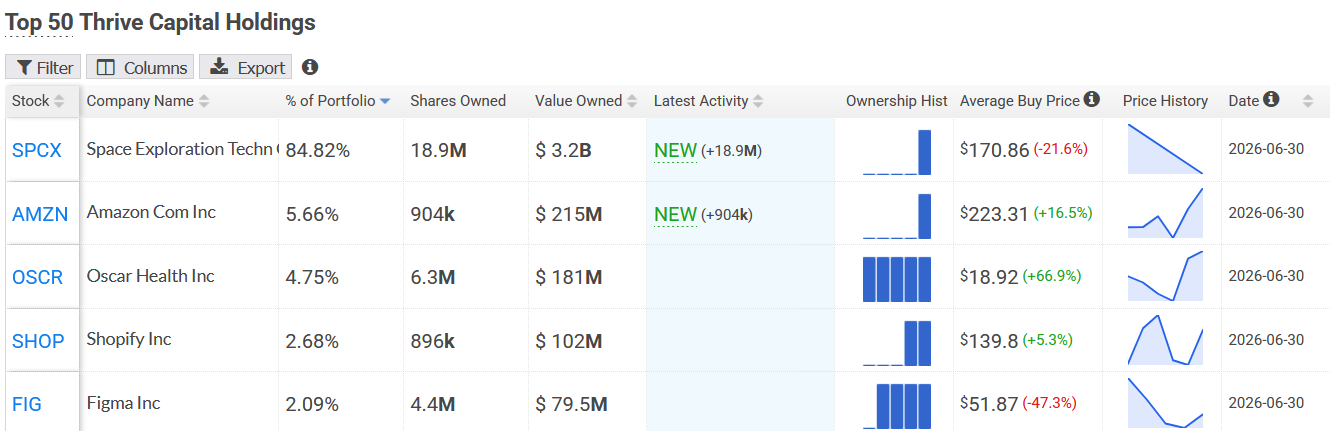1330x431 pixels.
Task: Open the Filter options
Action: 43,67
